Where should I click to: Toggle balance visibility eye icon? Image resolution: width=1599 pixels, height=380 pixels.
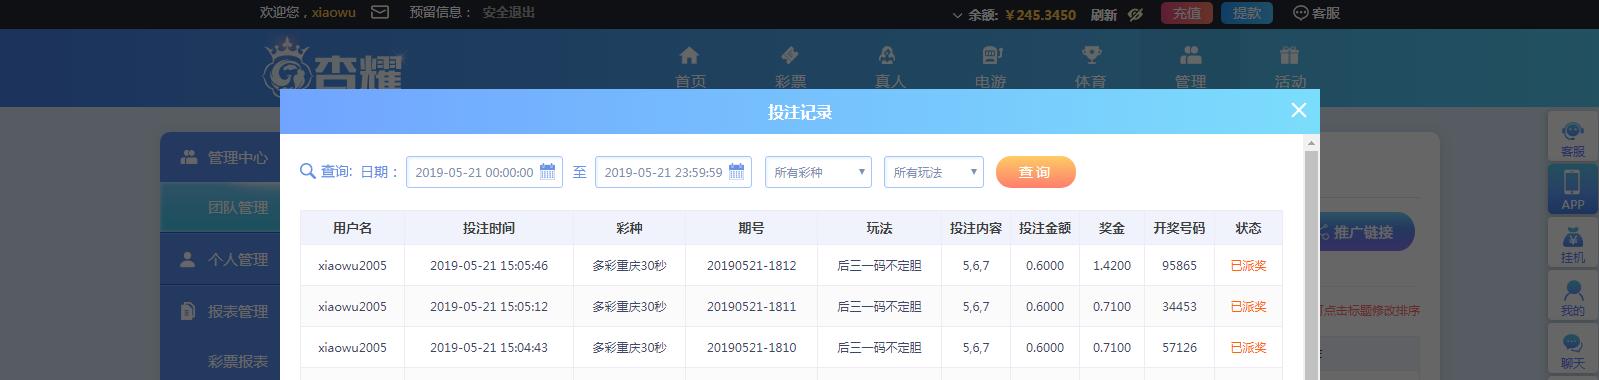tap(1135, 14)
